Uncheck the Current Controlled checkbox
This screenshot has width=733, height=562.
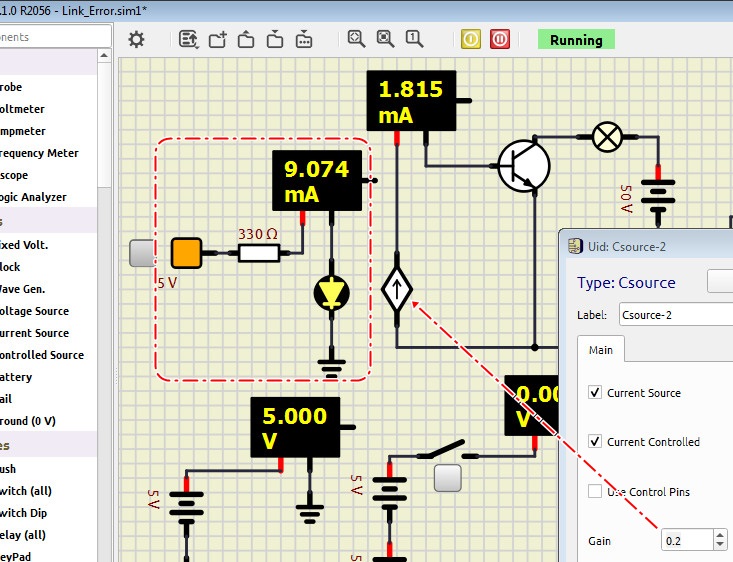click(x=596, y=442)
